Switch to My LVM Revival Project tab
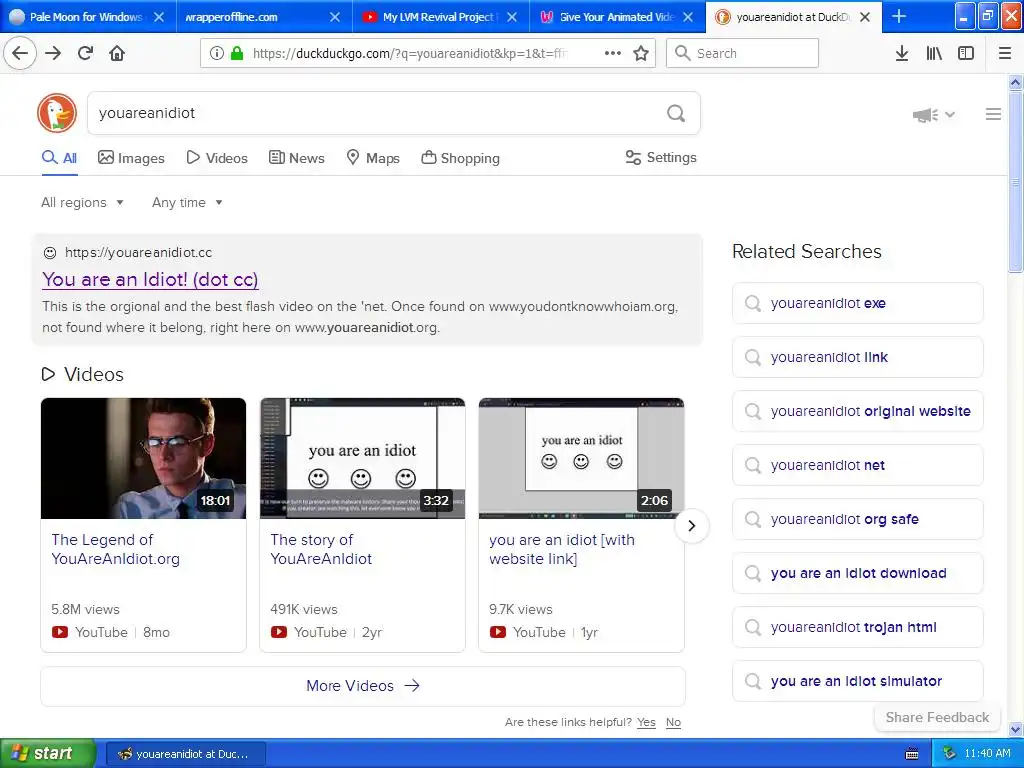 pos(440,17)
